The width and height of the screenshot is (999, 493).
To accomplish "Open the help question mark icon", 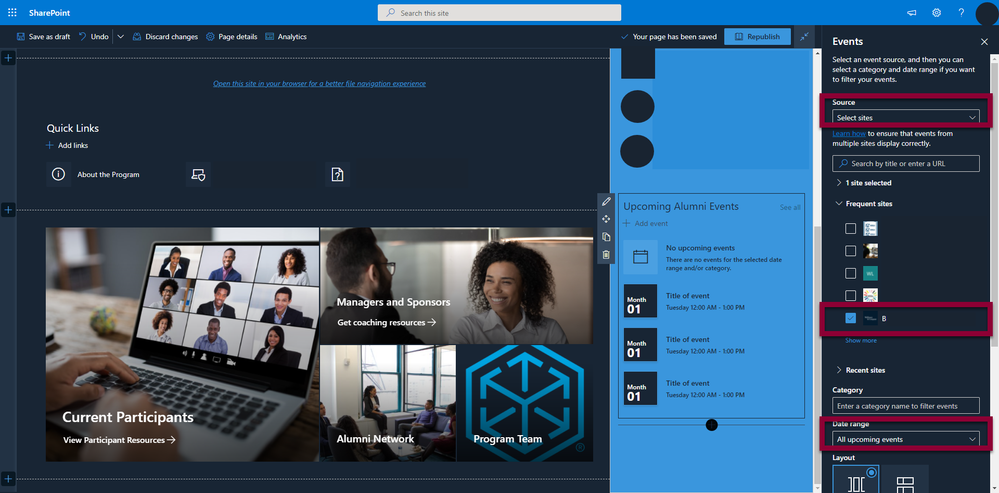I will pyautogui.click(x=961, y=13).
